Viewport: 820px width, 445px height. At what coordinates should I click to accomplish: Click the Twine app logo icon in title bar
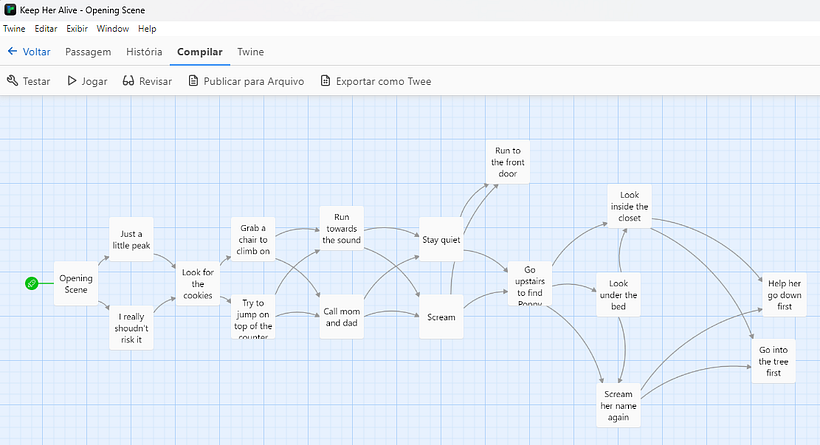pyautogui.click(x=10, y=10)
